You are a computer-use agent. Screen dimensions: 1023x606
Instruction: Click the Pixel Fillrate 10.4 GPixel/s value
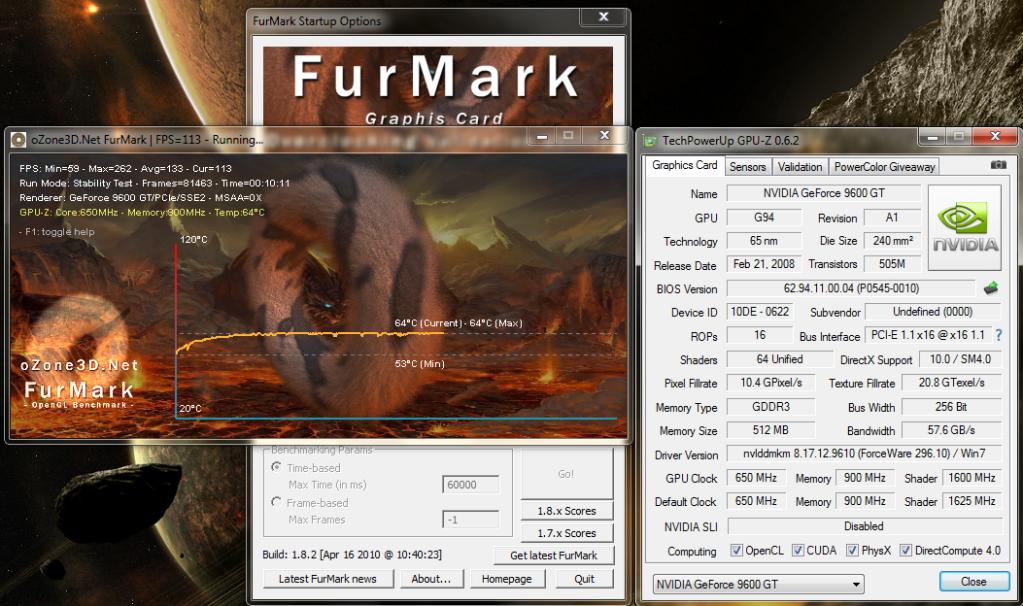771,383
